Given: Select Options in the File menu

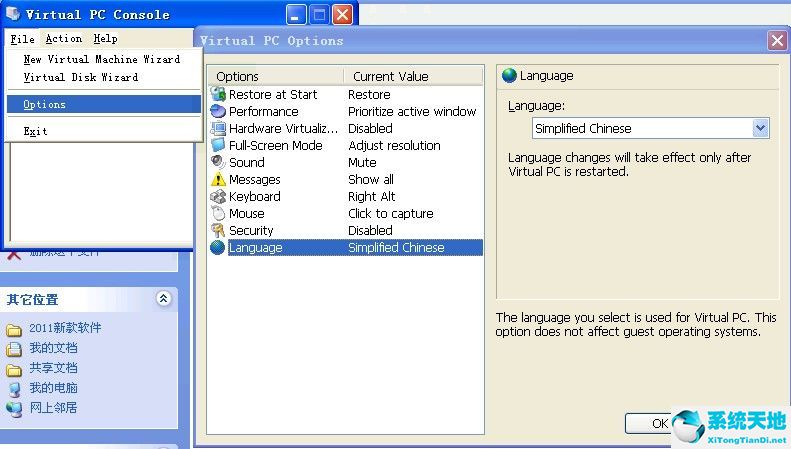Looking at the screenshot, I should [104, 104].
